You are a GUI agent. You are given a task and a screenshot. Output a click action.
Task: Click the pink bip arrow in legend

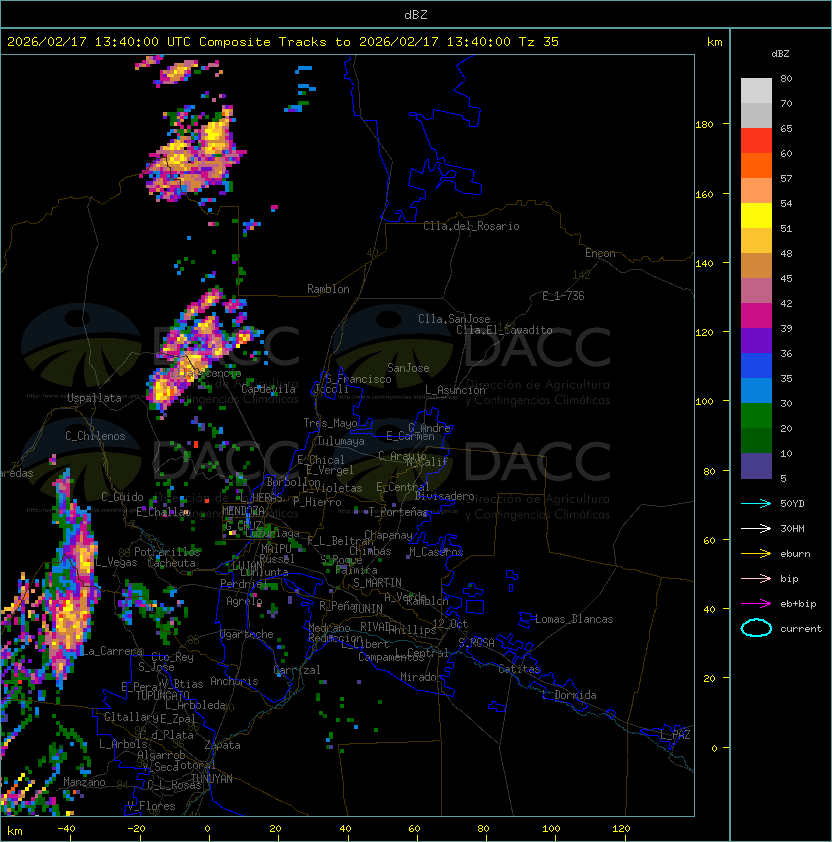click(x=756, y=578)
